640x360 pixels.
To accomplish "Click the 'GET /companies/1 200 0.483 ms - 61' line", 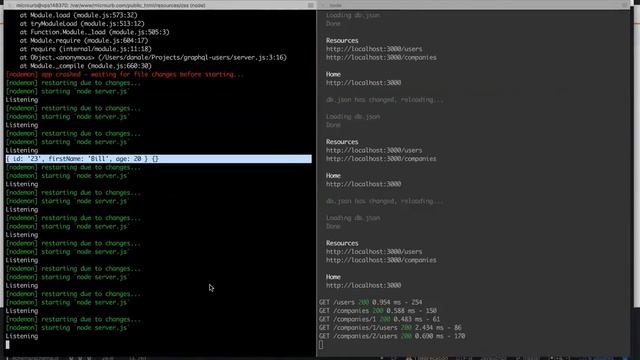I will [379, 319].
